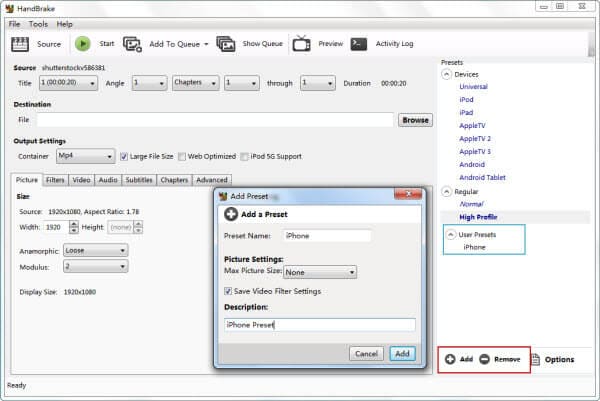Toggle Save Video Filter Settings checkbox
The image size is (600, 401).
coord(228,291)
